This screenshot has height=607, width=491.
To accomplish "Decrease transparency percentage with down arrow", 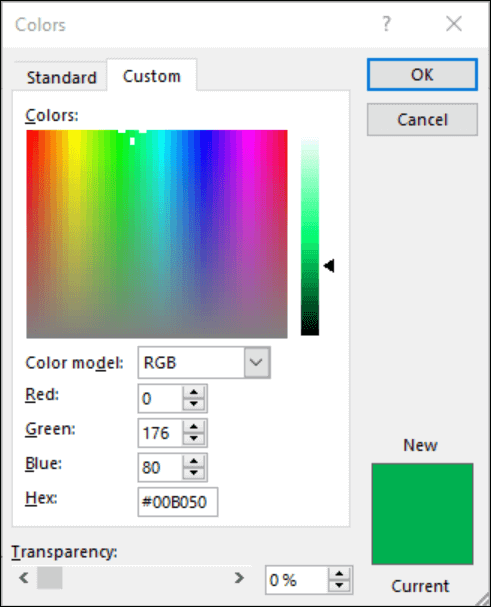I will [x=339, y=586].
